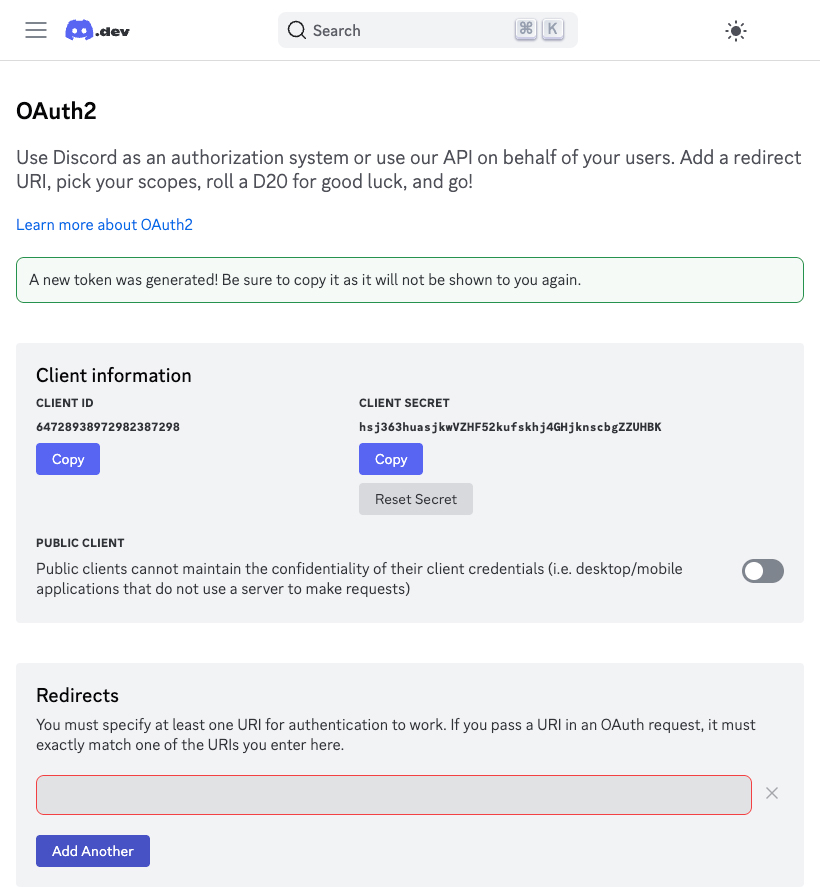Enable the Public Client toggle

coord(763,571)
